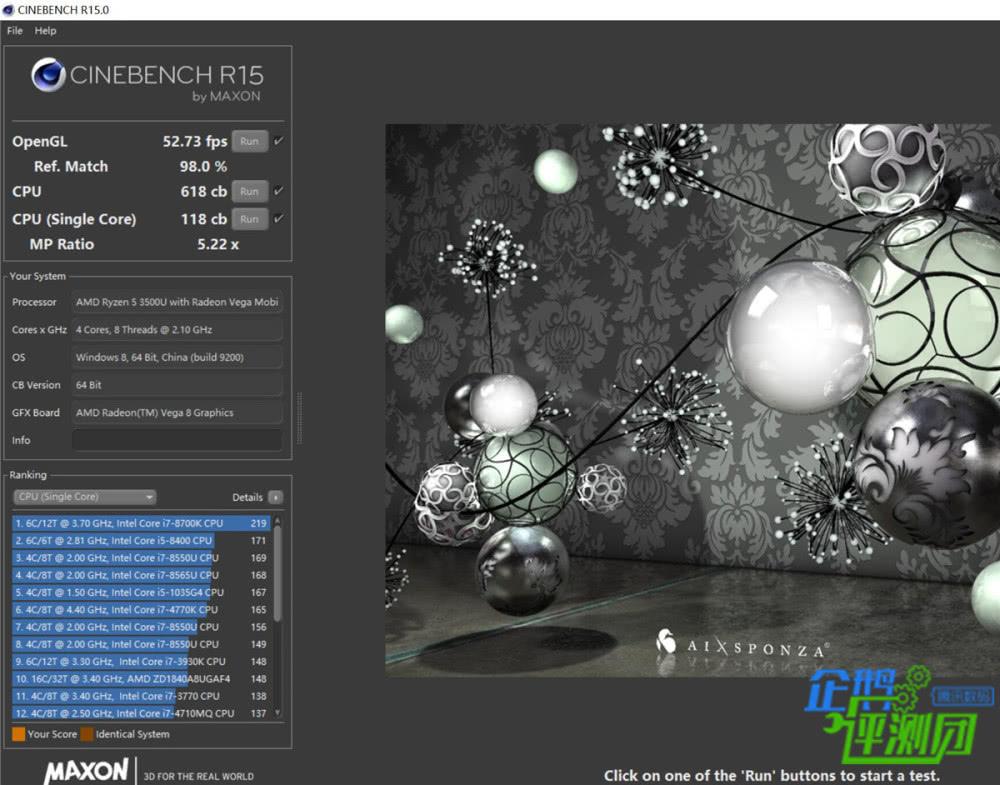Select ranking row 1 Intel Core i7-8700K
The width and height of the screenshot is (1000, 785).
(x=141, y=523)
